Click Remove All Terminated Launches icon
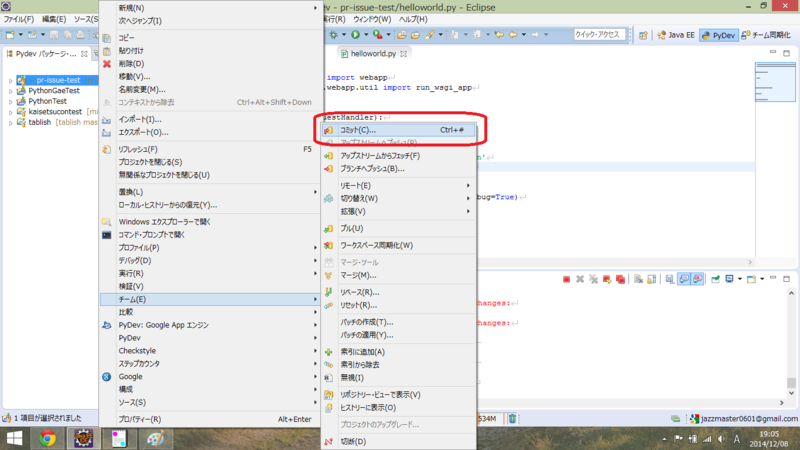 click(x=593, y=279)
